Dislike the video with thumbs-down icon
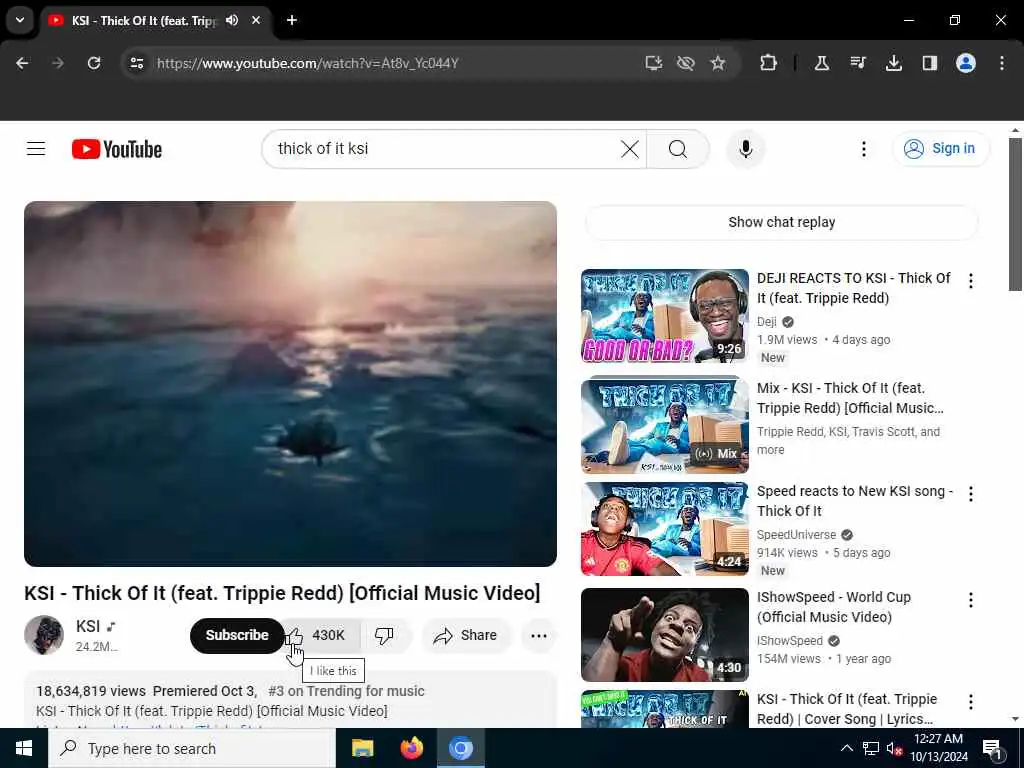This screenshot has width=1024, height=768. (x=384, y=635)
